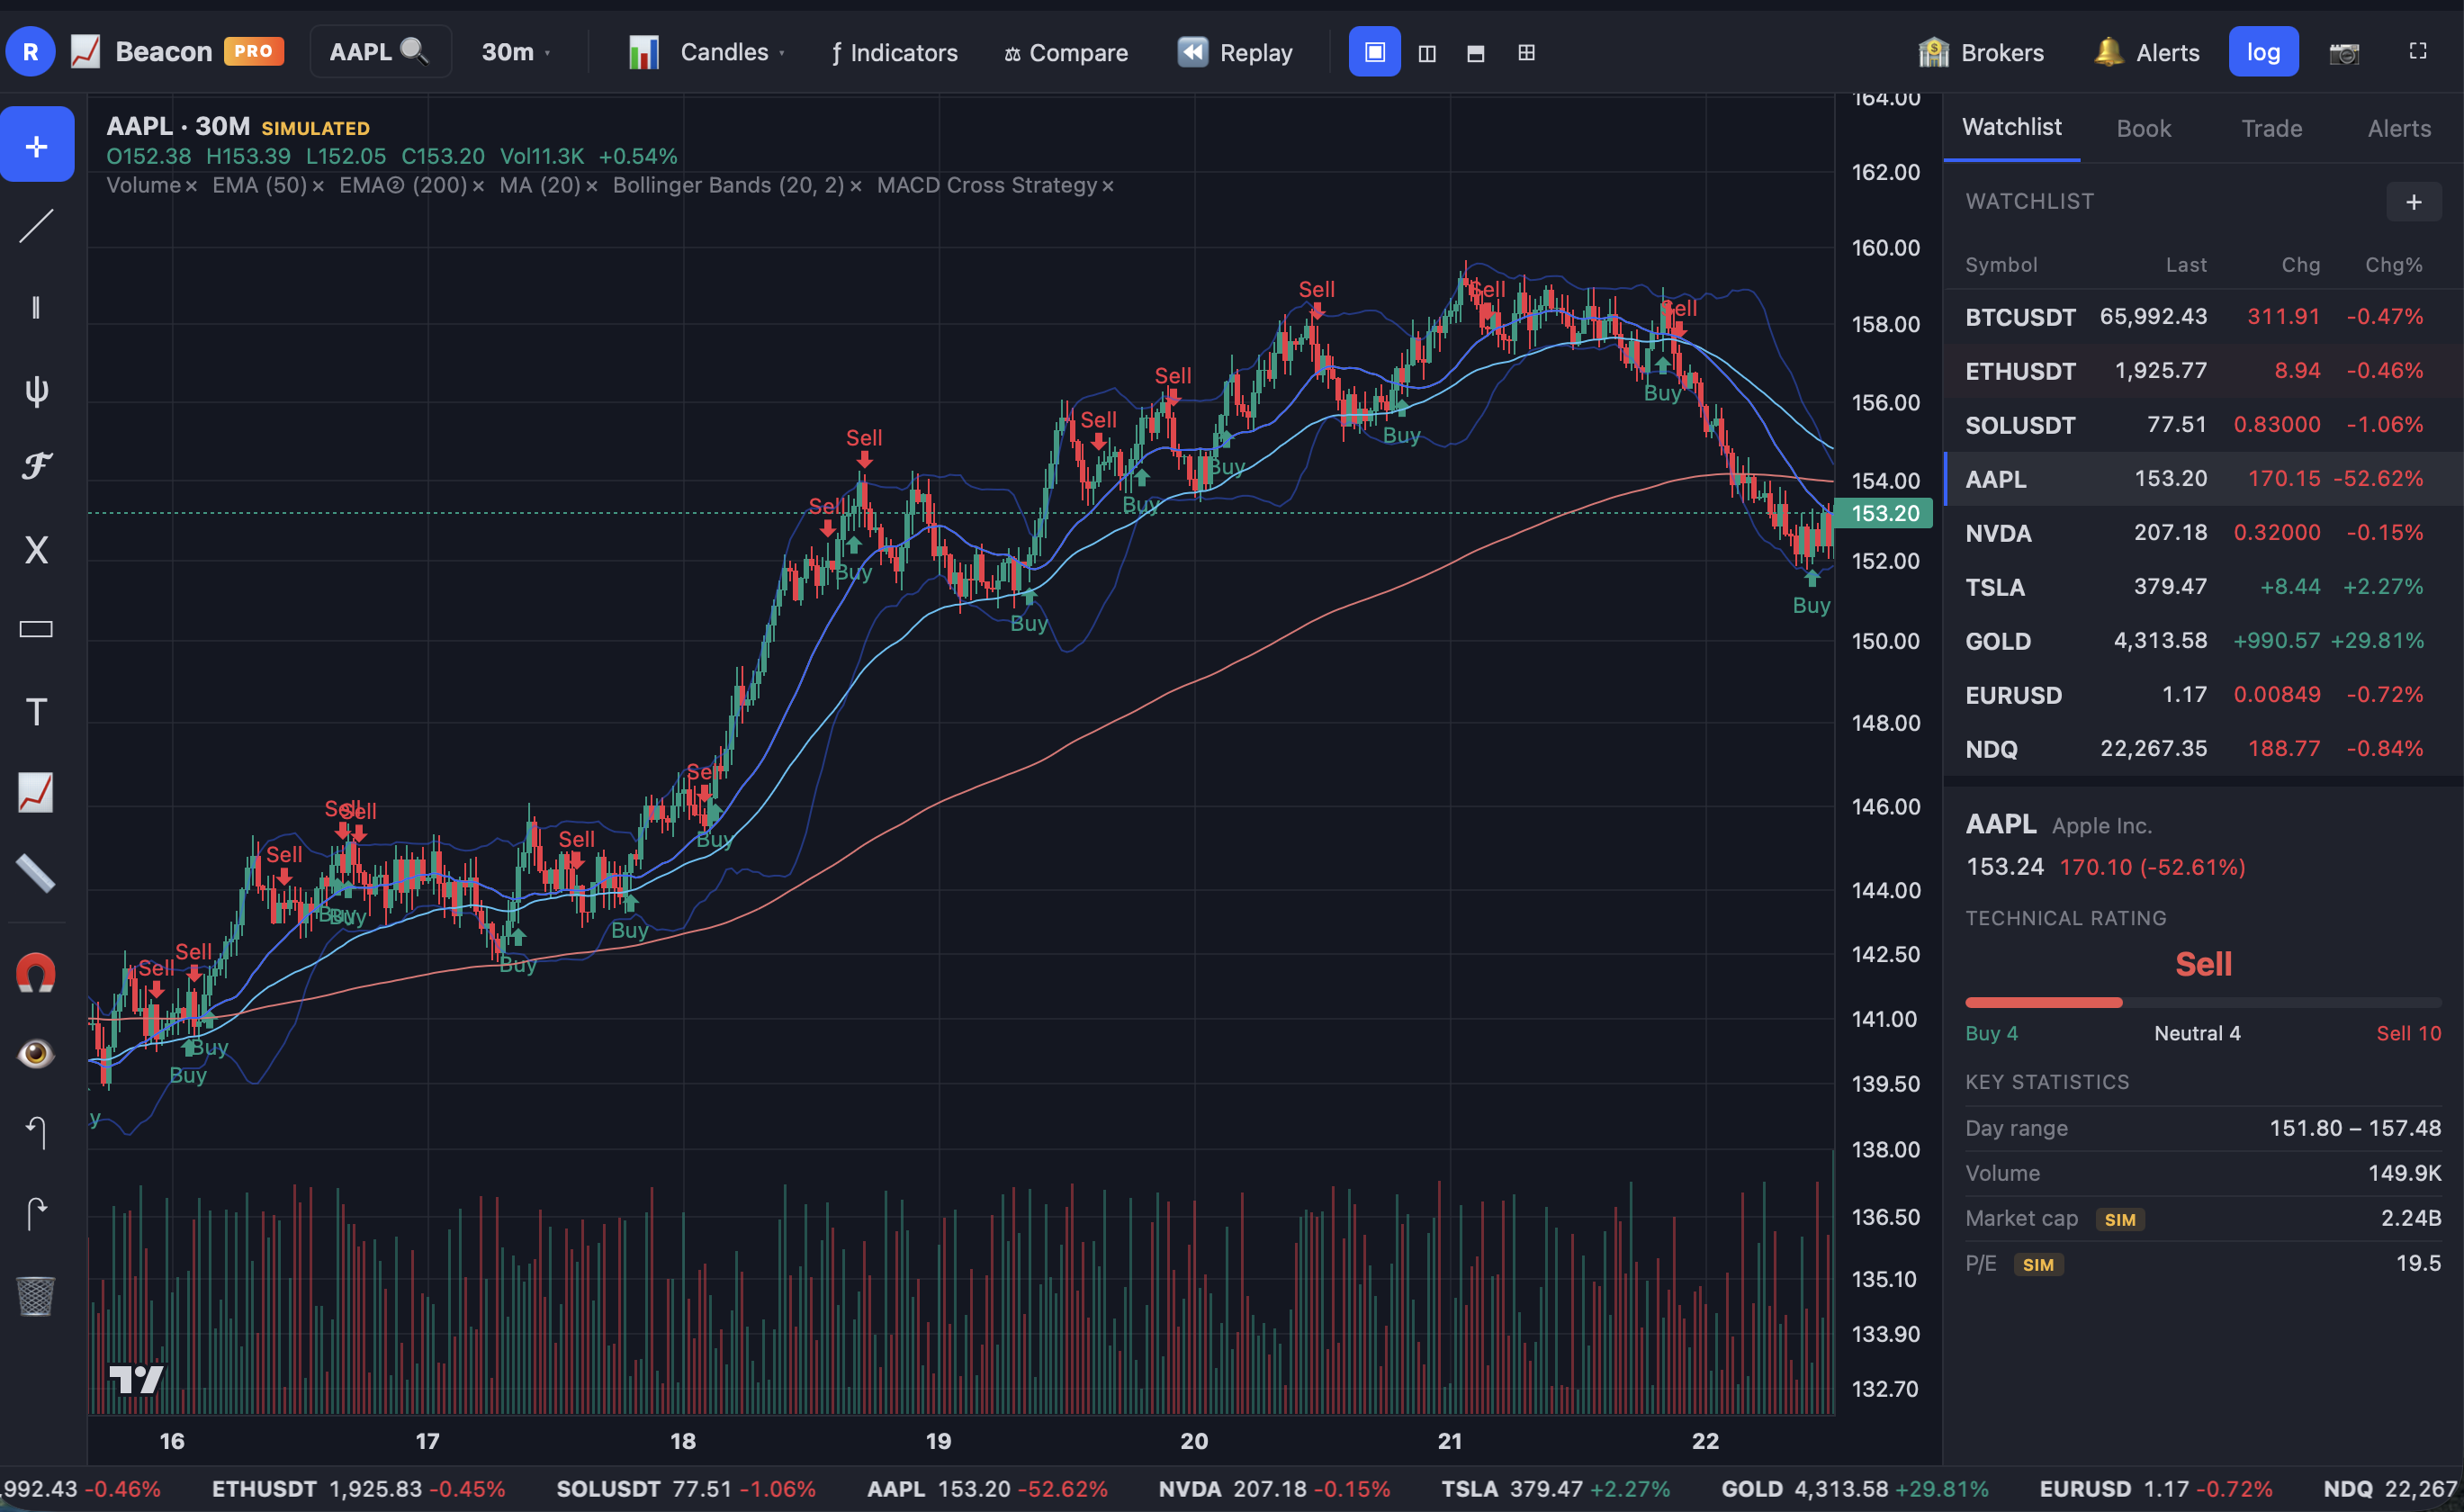Click the technical rating gauge bar
2464x1512 pixels.
click(x=2203, y=1002)
